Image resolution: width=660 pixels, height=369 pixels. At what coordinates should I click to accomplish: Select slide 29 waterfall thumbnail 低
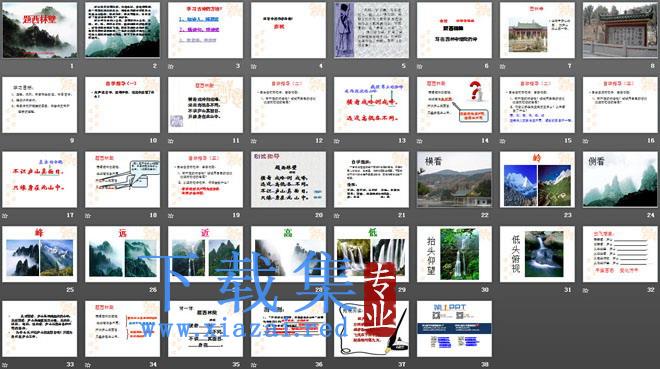pyautogui.click(x=371, y=254)
